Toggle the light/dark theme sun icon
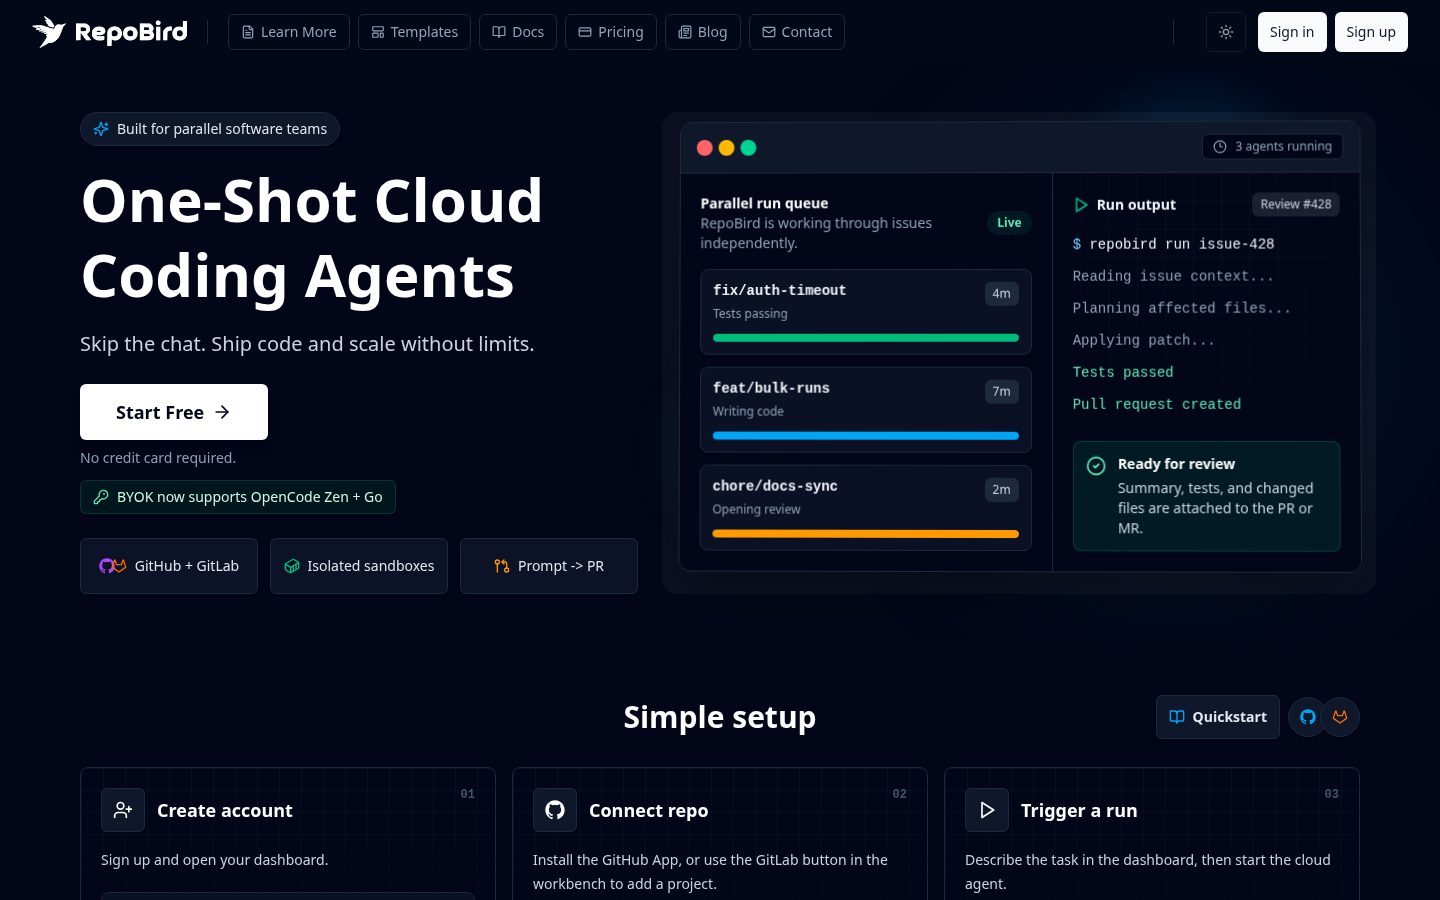This screenshot has height=900, width=1440. pyautogui.click(x=1226, y=32)
